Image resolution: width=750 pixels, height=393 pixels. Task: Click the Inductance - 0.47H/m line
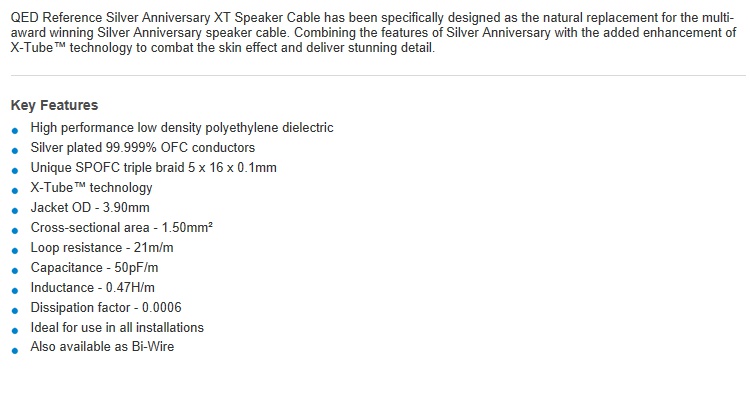pos(92,287)
